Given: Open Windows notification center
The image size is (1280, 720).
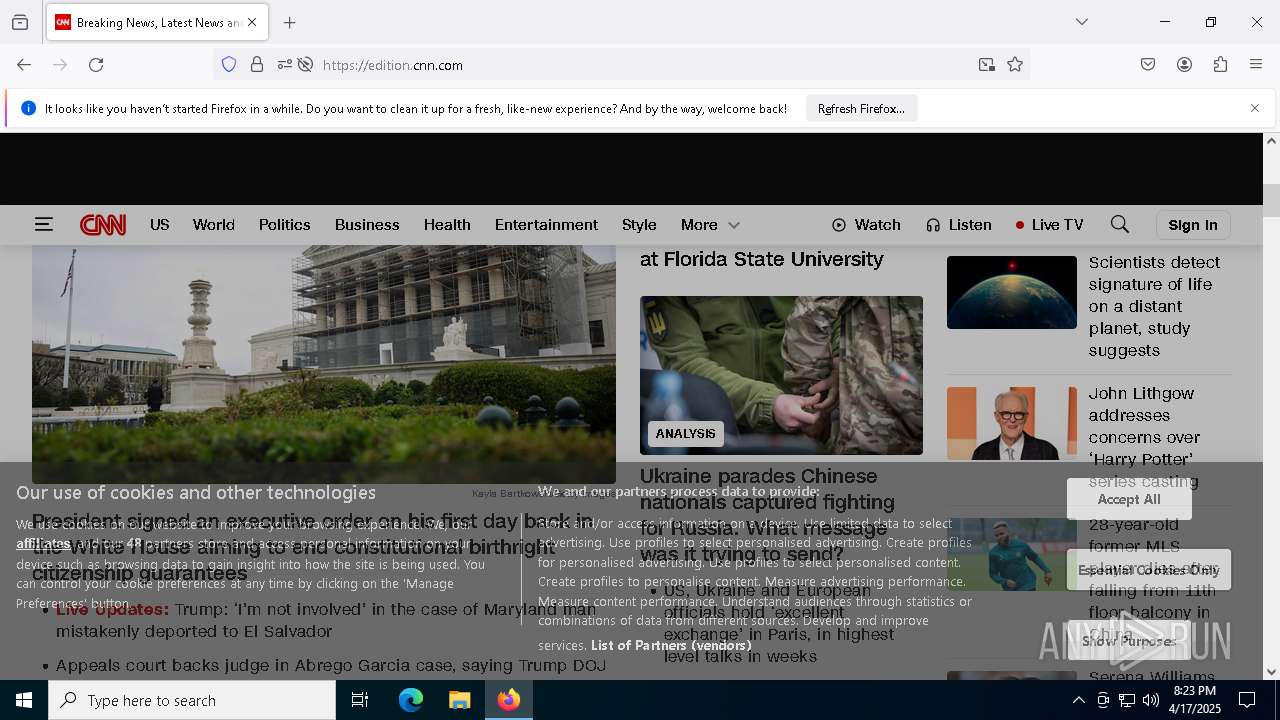Looking at the screenshot, I should 1247,700.
